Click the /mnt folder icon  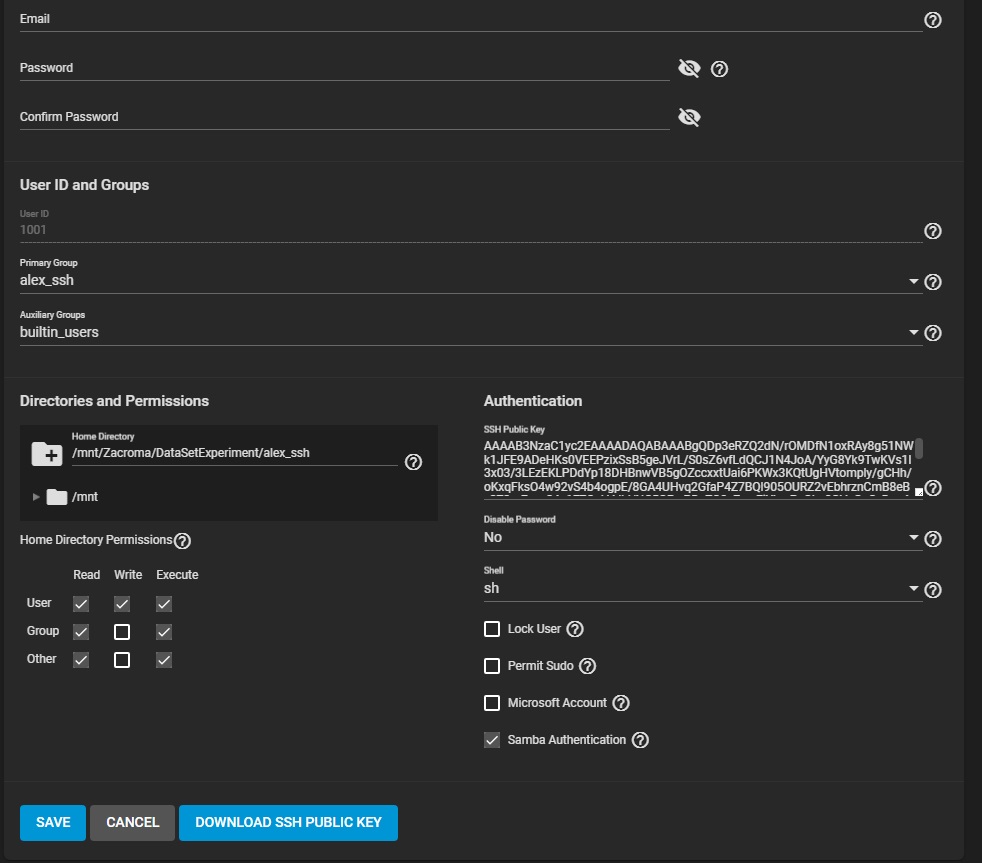click(57, 497)
